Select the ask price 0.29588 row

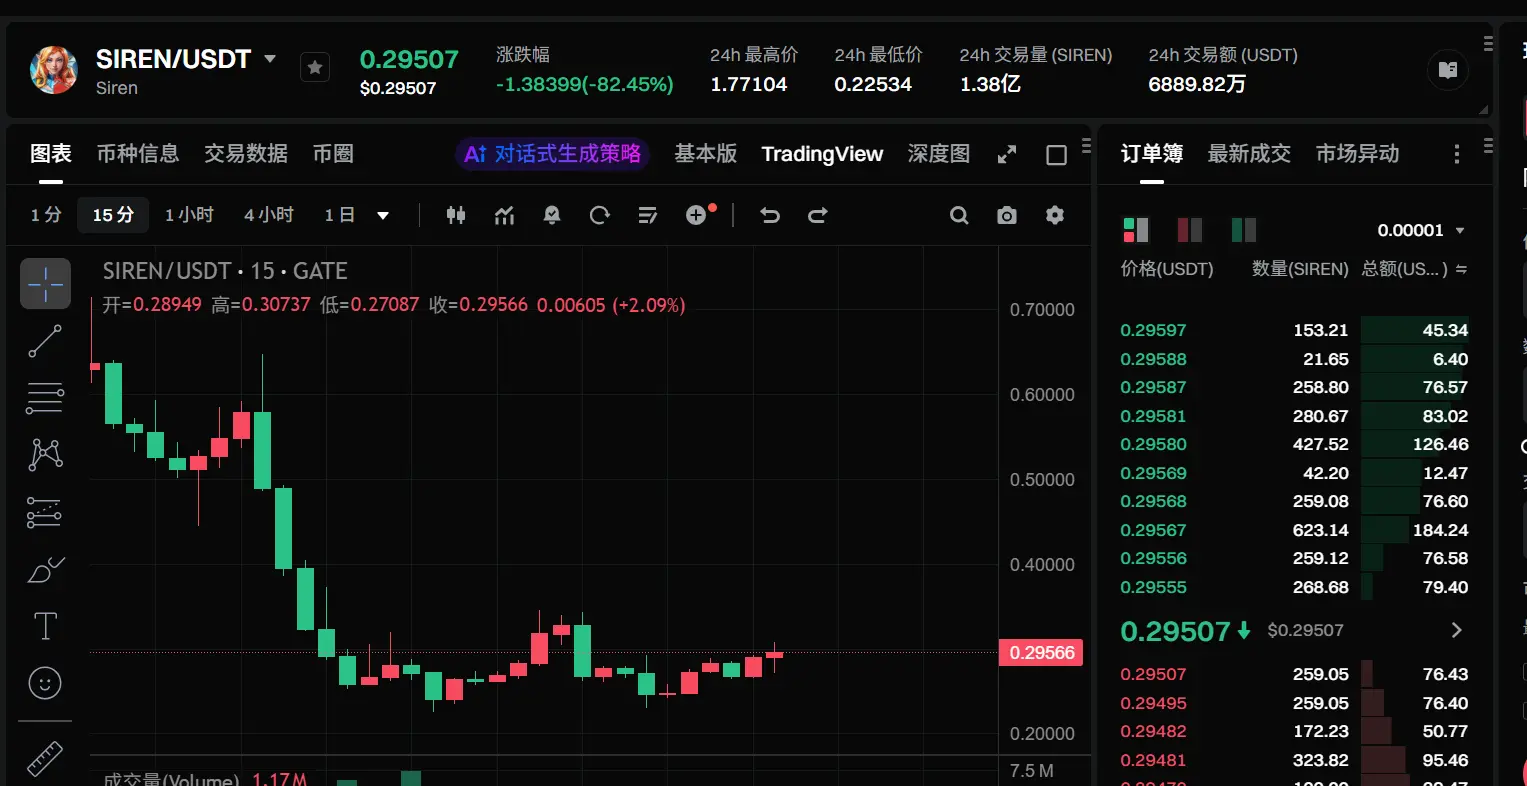[x=1294, y=359]
